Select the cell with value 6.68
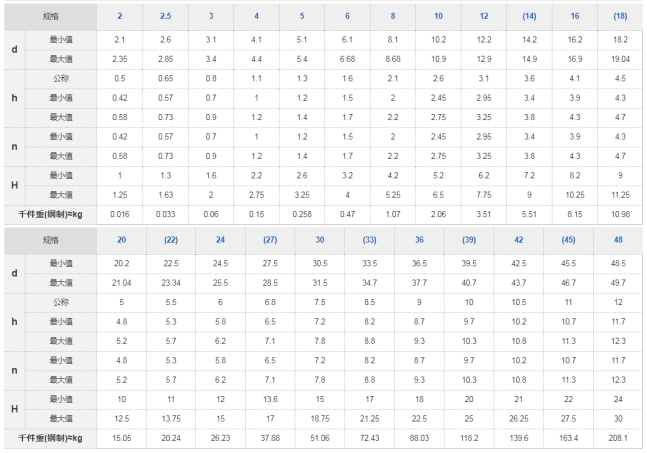 347,58
